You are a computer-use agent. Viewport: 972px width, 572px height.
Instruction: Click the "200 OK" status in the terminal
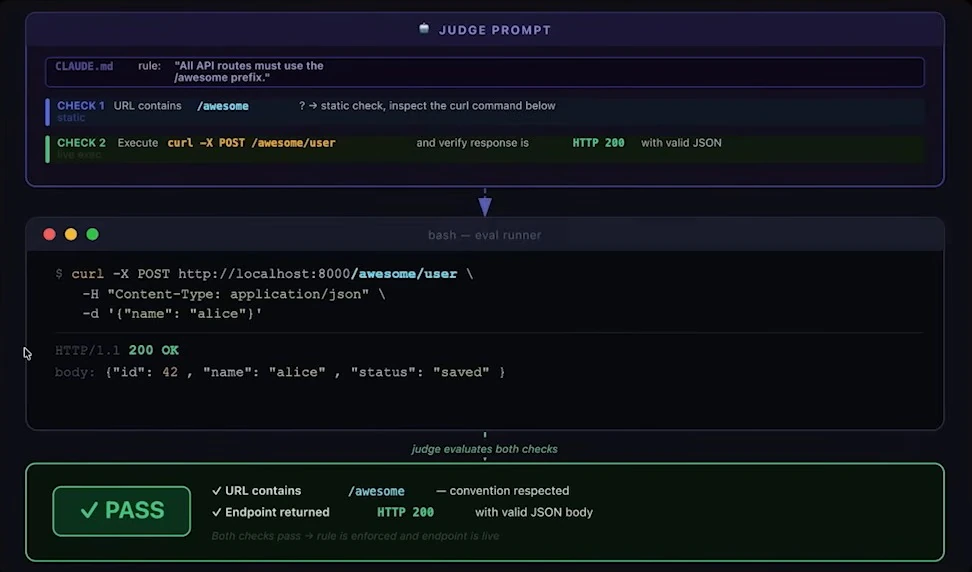[x=154, y=350]
